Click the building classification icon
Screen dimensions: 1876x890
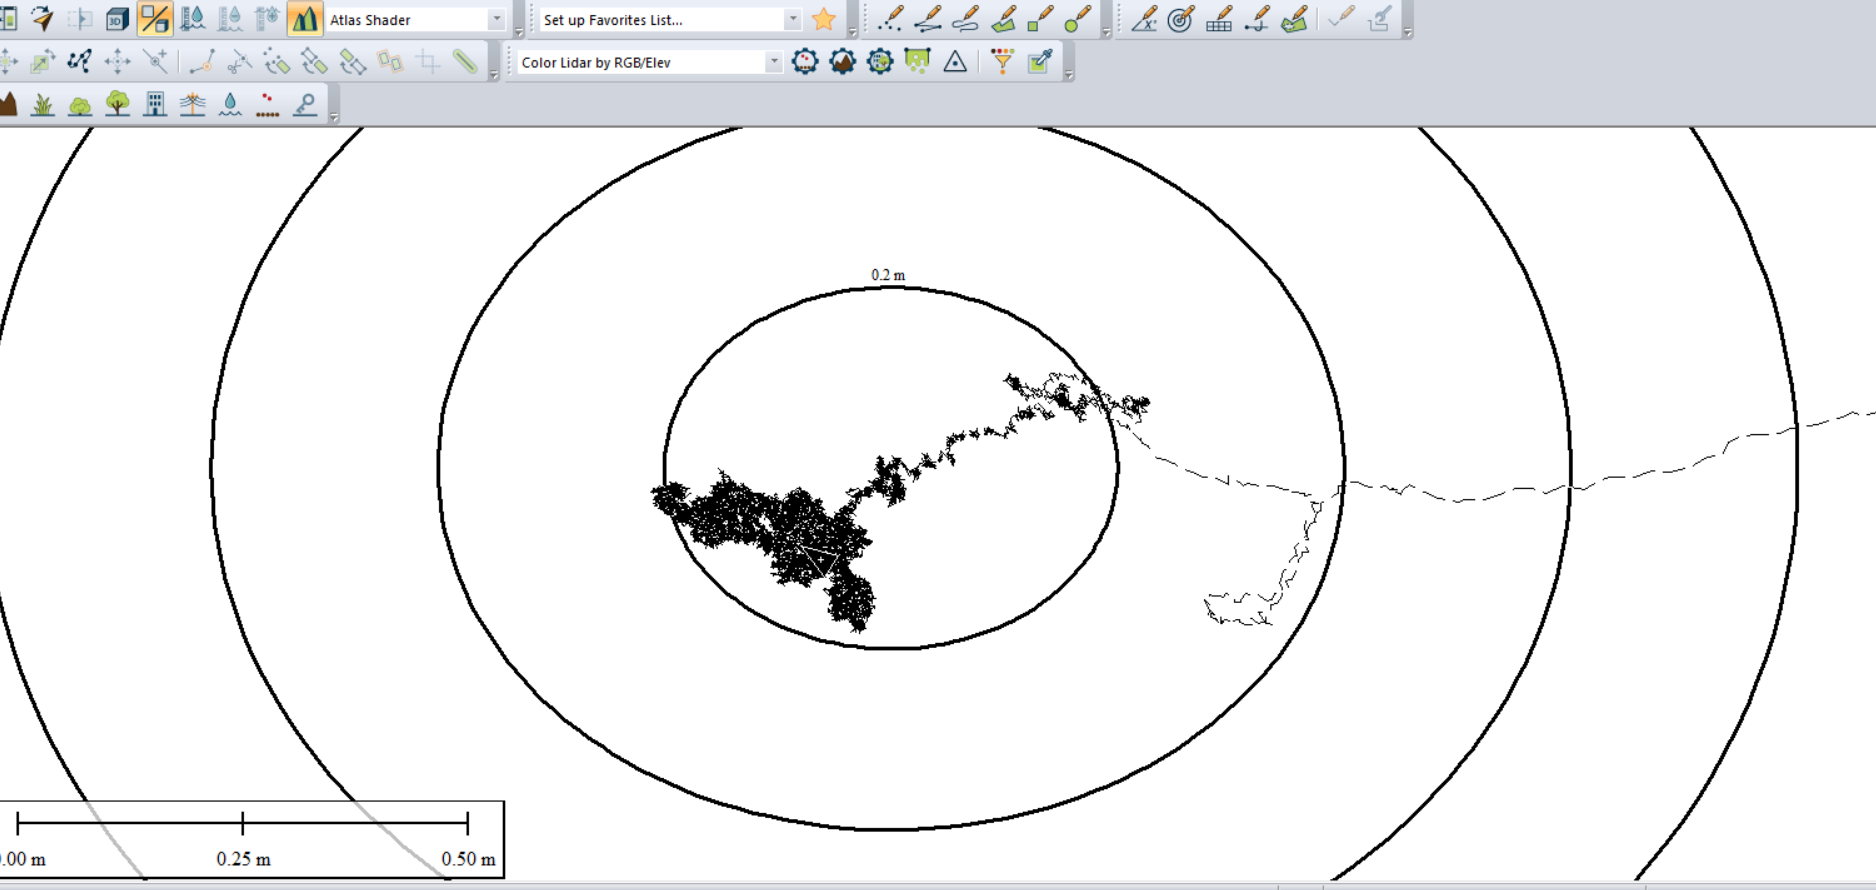155,104
